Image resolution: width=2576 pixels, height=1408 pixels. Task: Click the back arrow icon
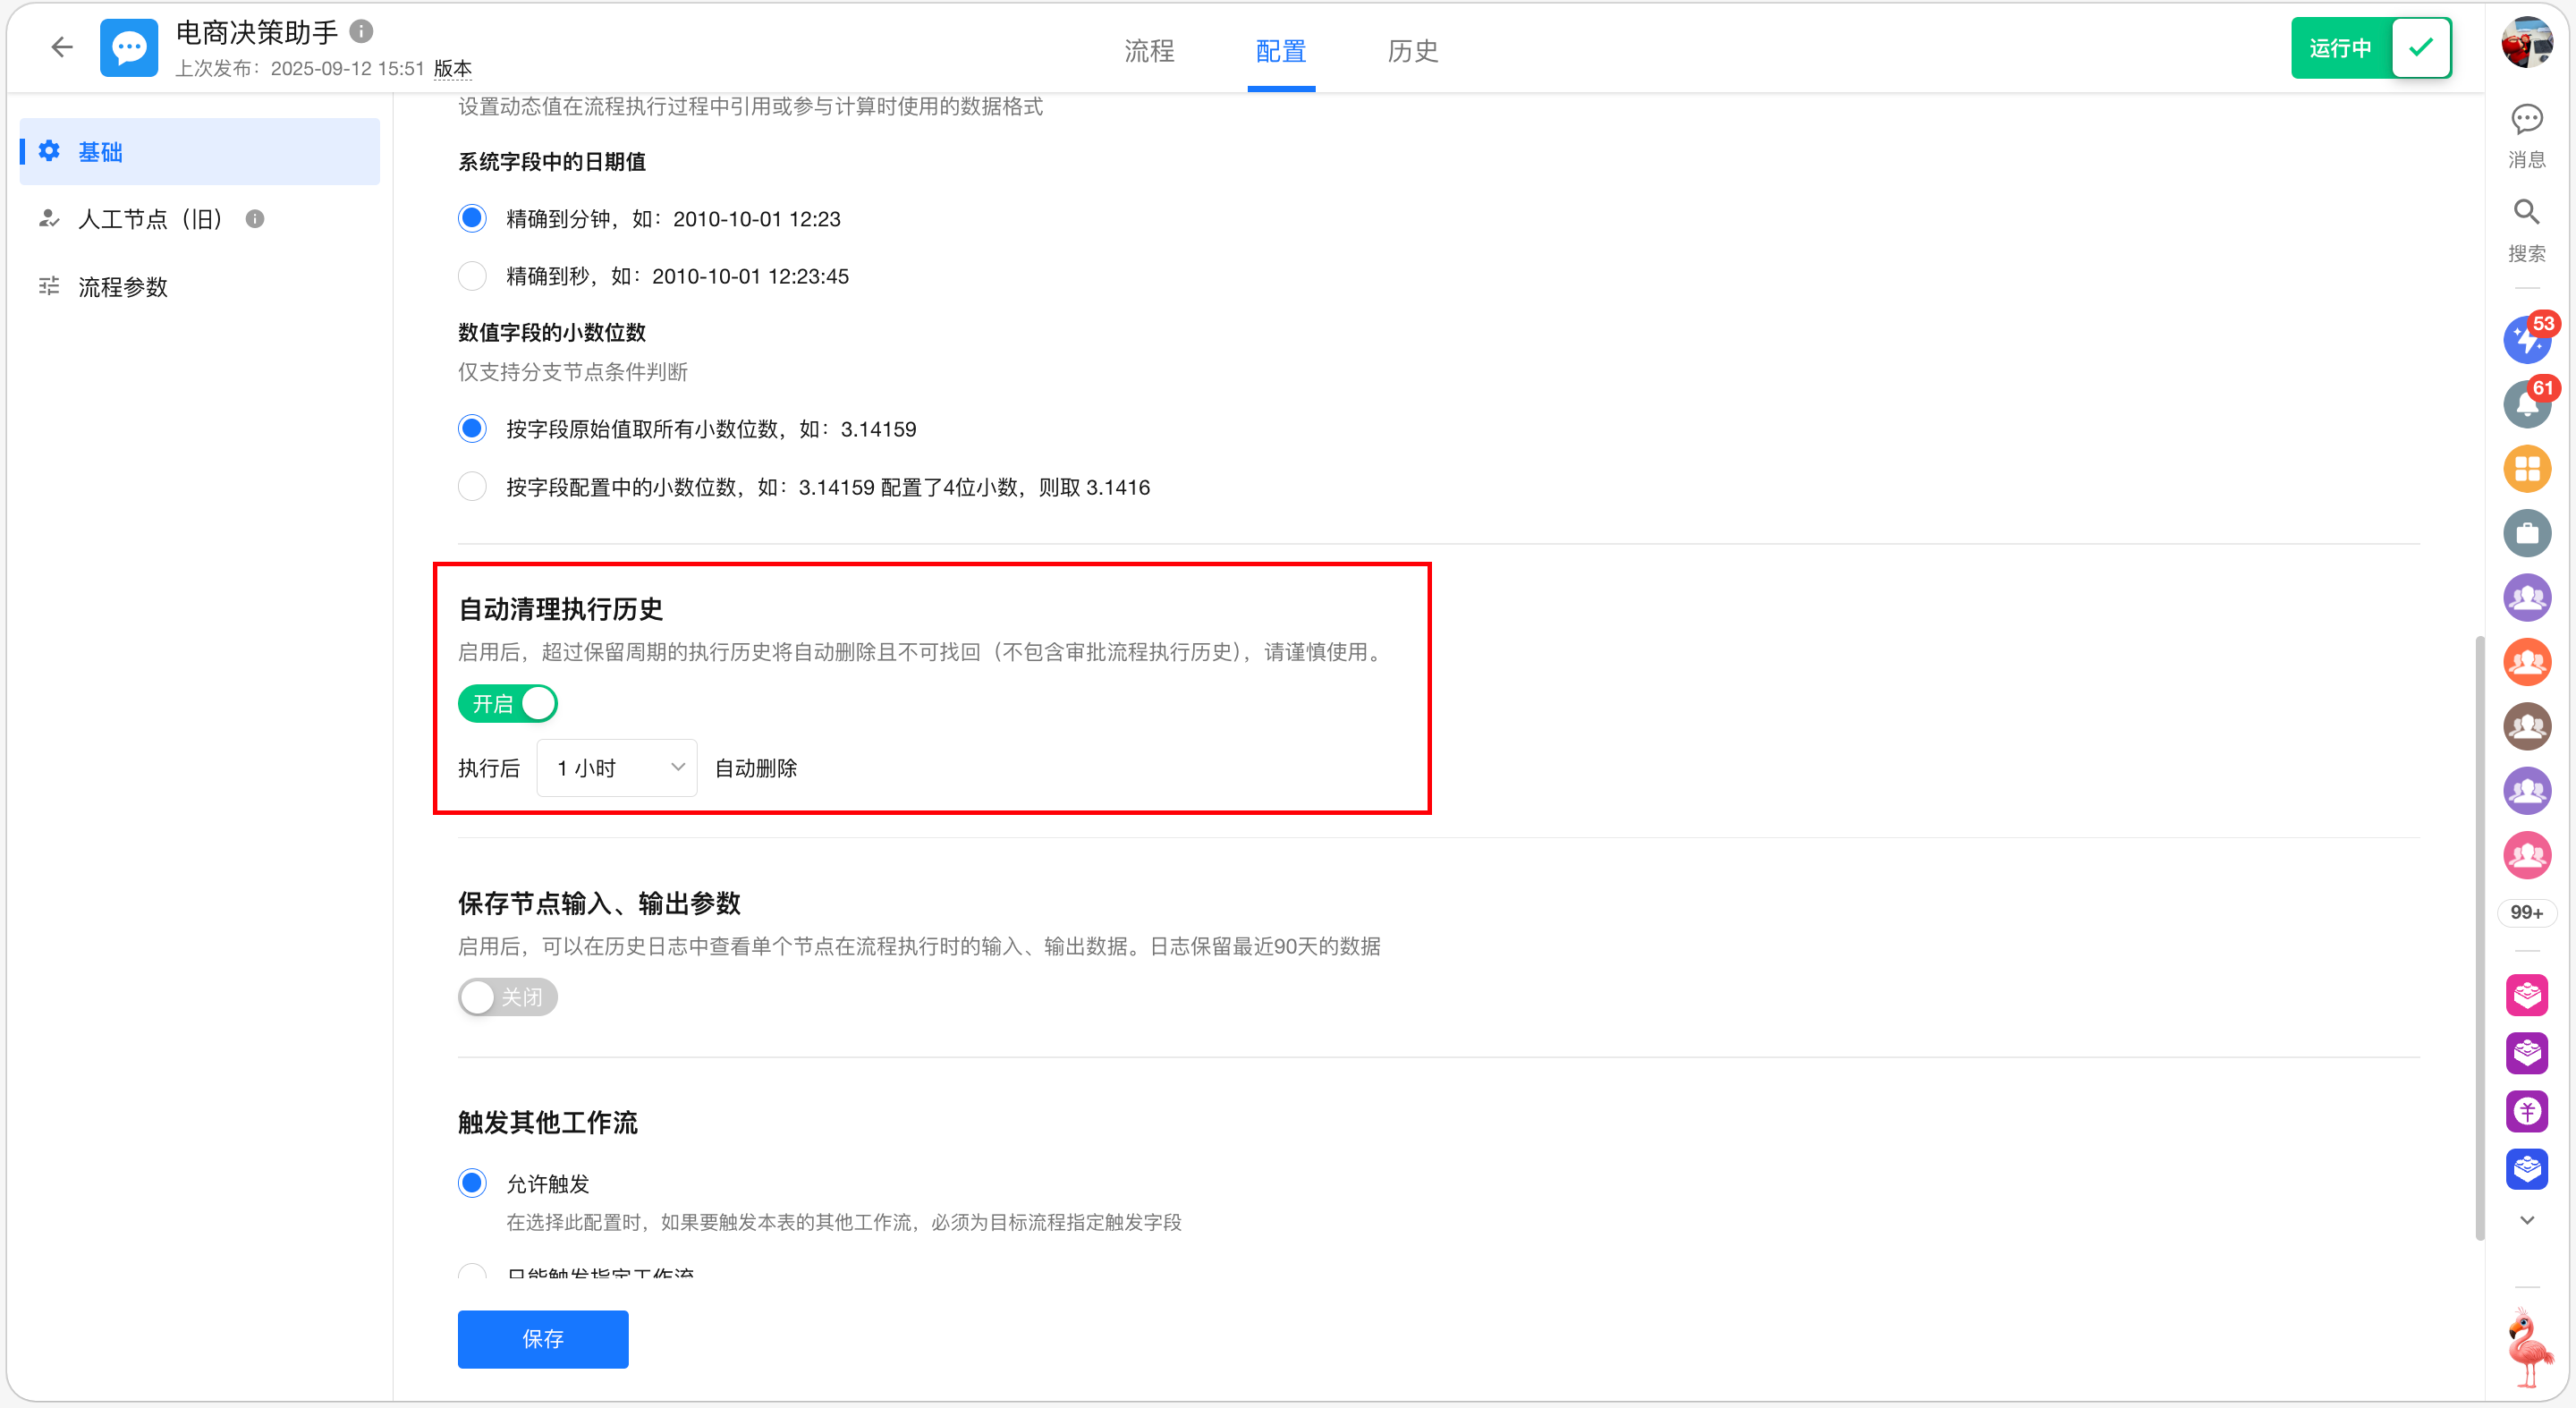(62, 47)
